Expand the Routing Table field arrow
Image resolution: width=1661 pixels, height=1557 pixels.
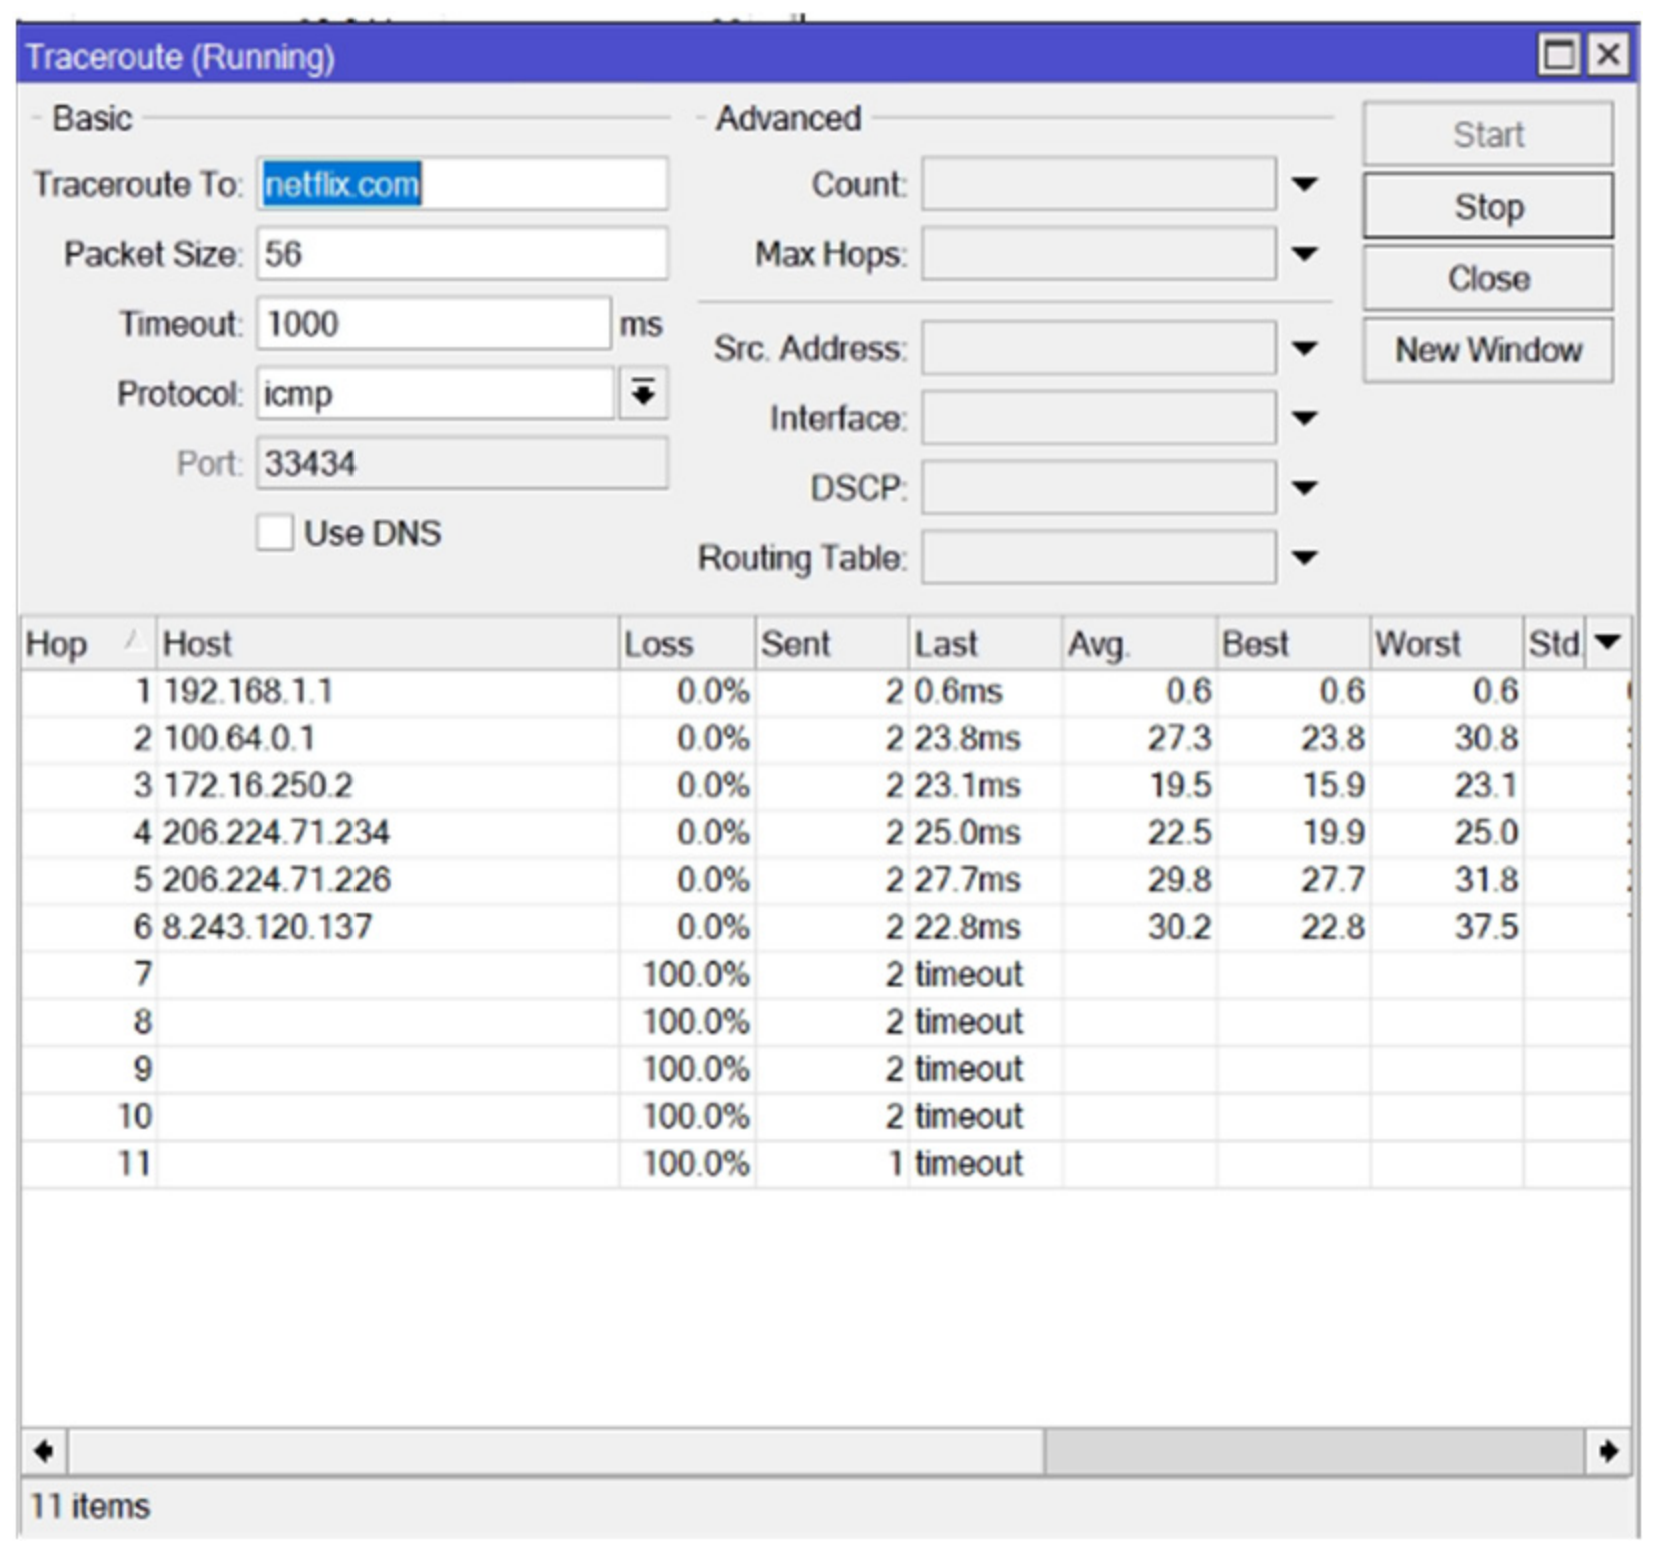[1304, 557]
